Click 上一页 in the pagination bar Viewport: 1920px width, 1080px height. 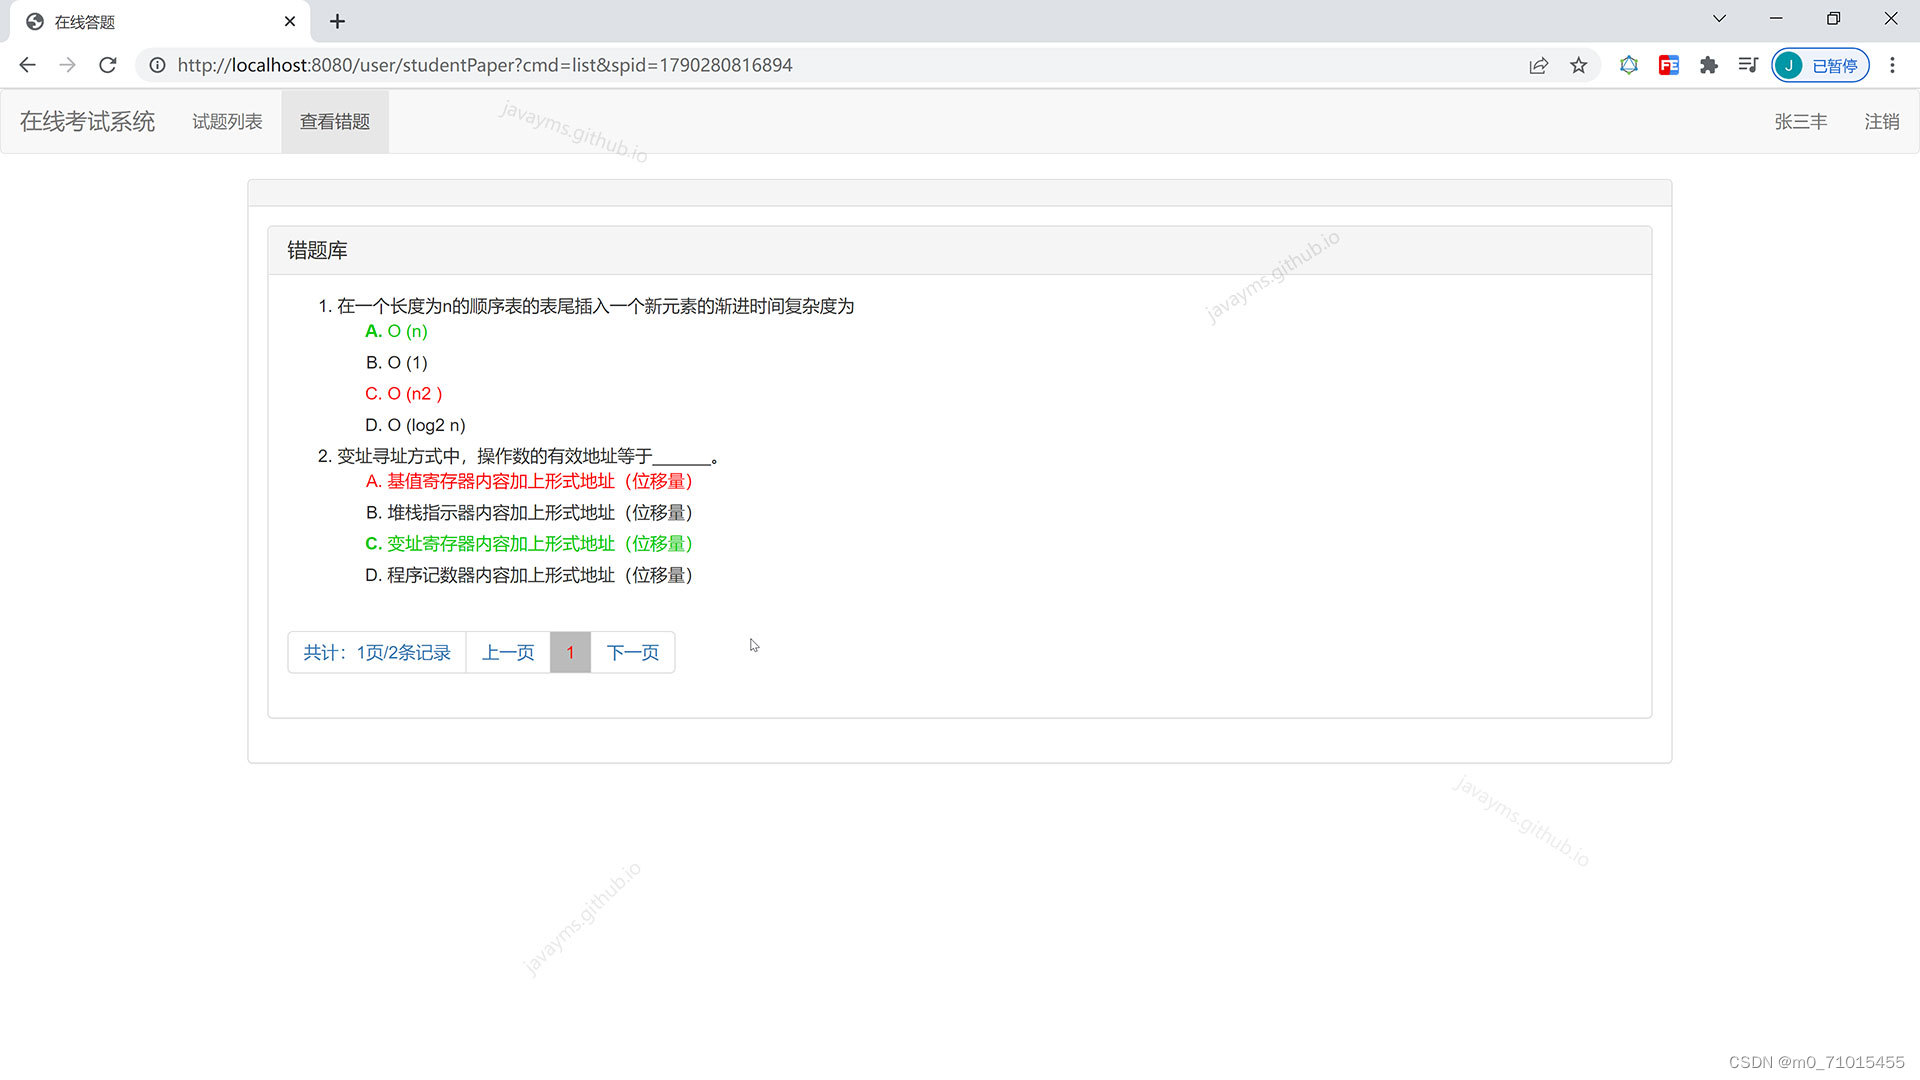(x=508, y=652)
